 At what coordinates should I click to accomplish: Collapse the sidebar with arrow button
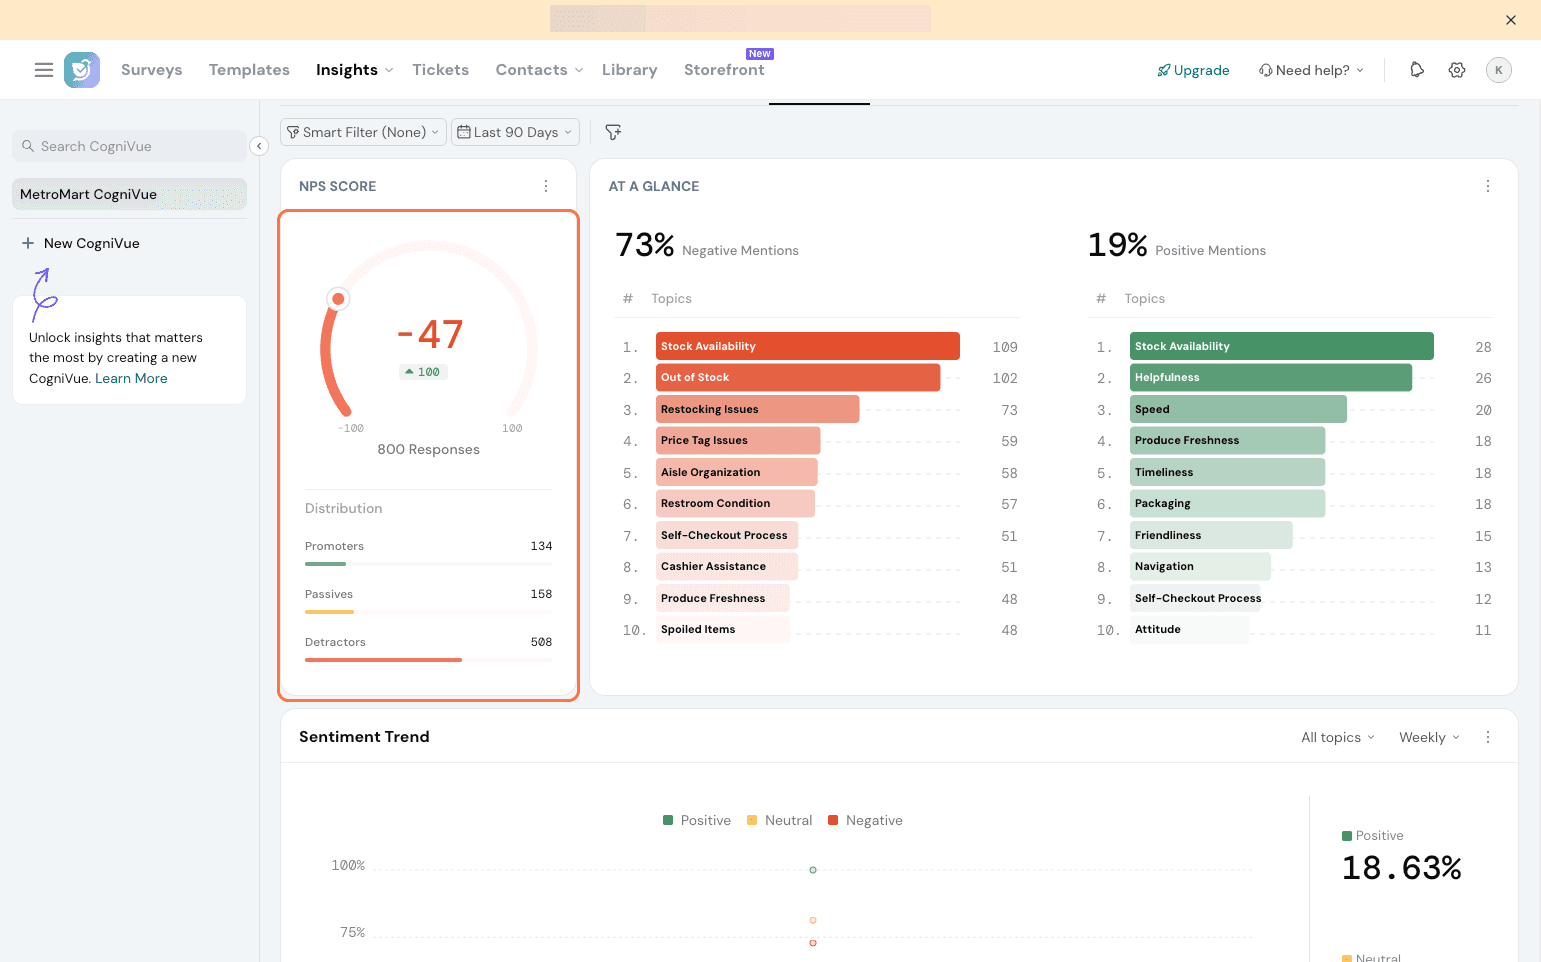pyautogui.click(x=259, y=146)
